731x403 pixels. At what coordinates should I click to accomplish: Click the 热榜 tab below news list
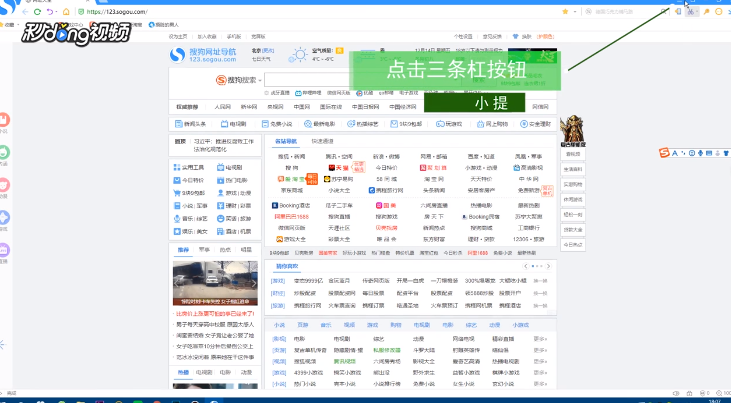point(183,372)
